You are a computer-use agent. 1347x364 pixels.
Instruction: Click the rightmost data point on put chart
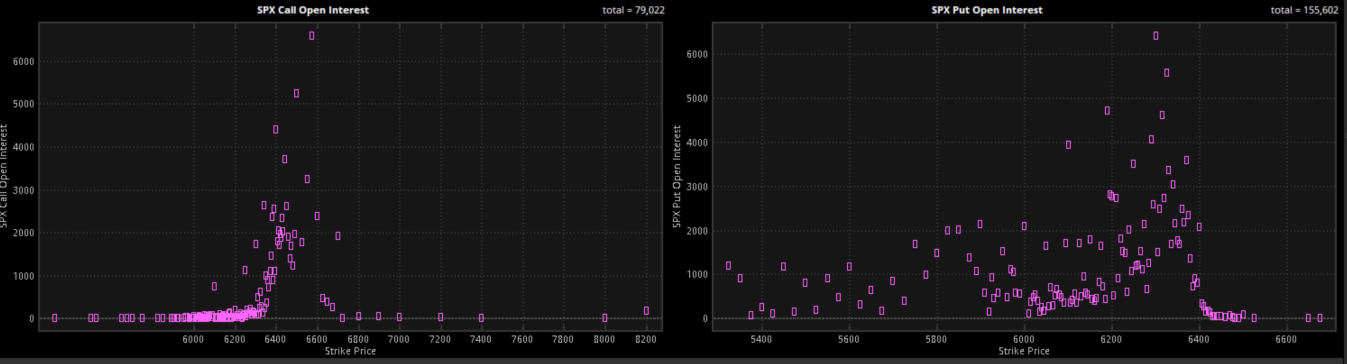point(1320,317)
